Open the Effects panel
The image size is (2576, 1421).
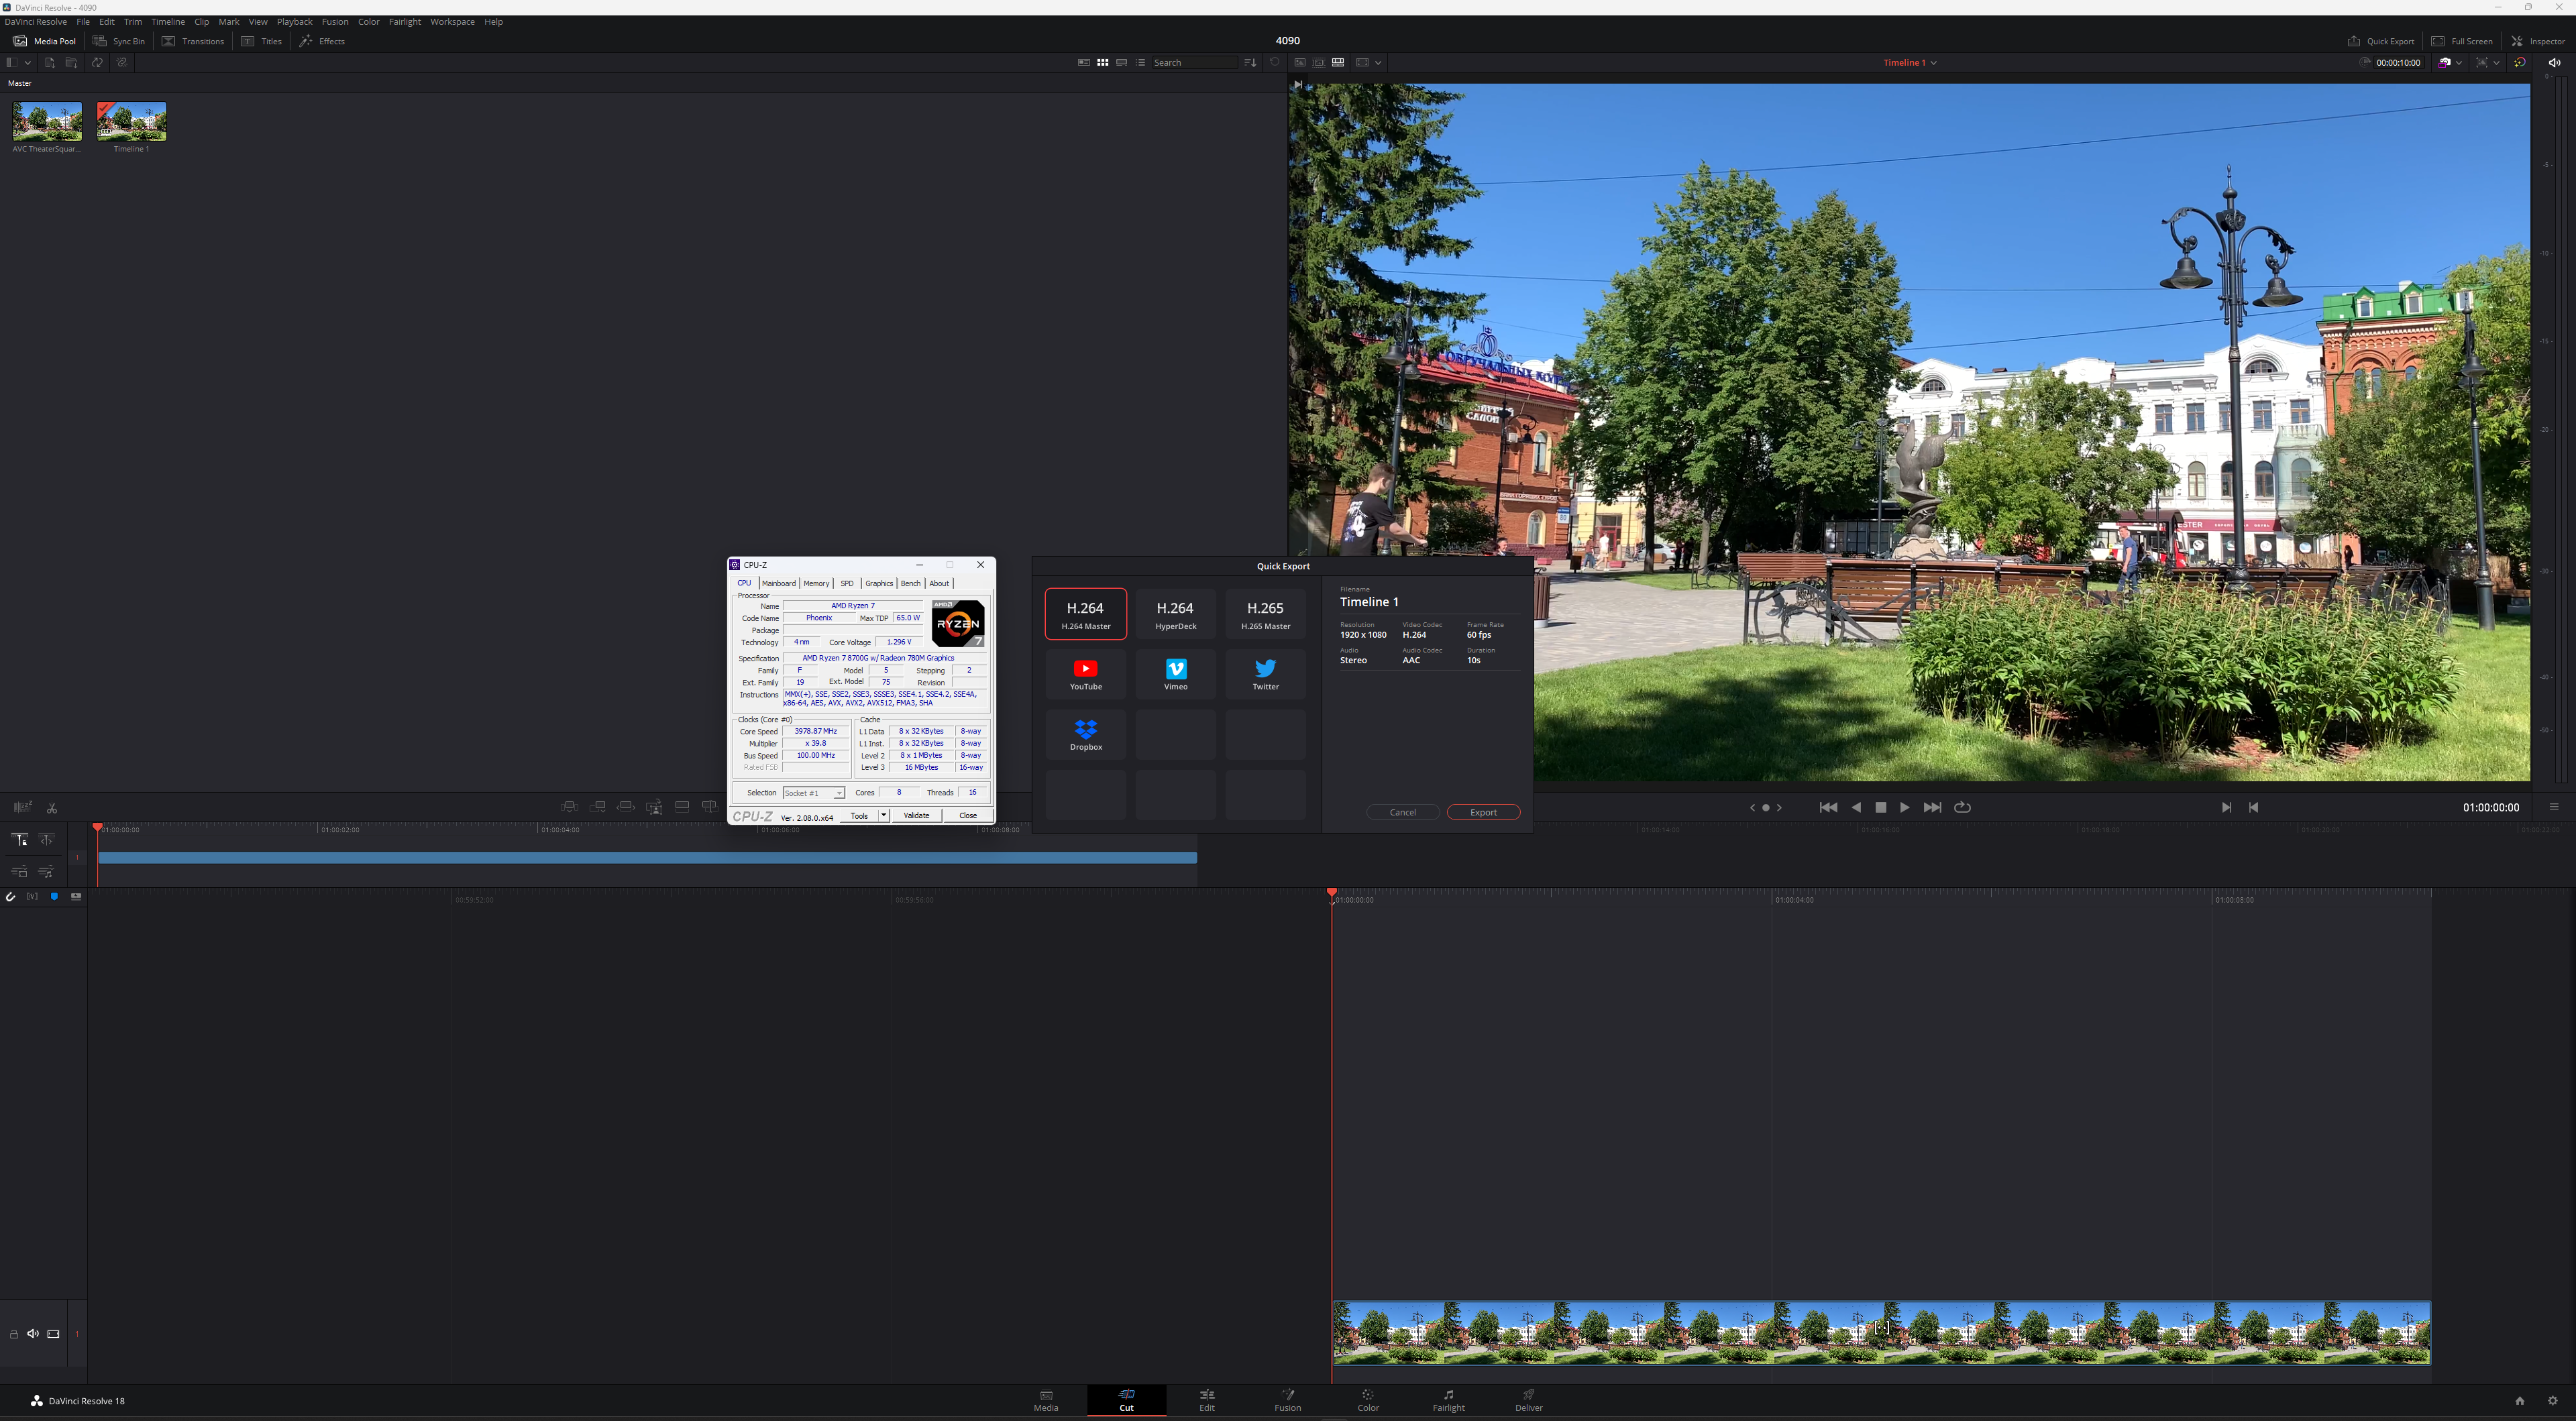click(x=322, y=41)
